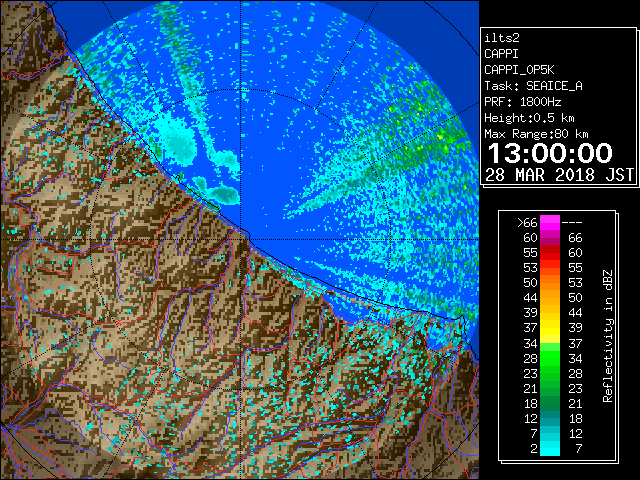Click the Max Range:80 km line
This screenshot has width=640, height=480.
click(536, 134)
